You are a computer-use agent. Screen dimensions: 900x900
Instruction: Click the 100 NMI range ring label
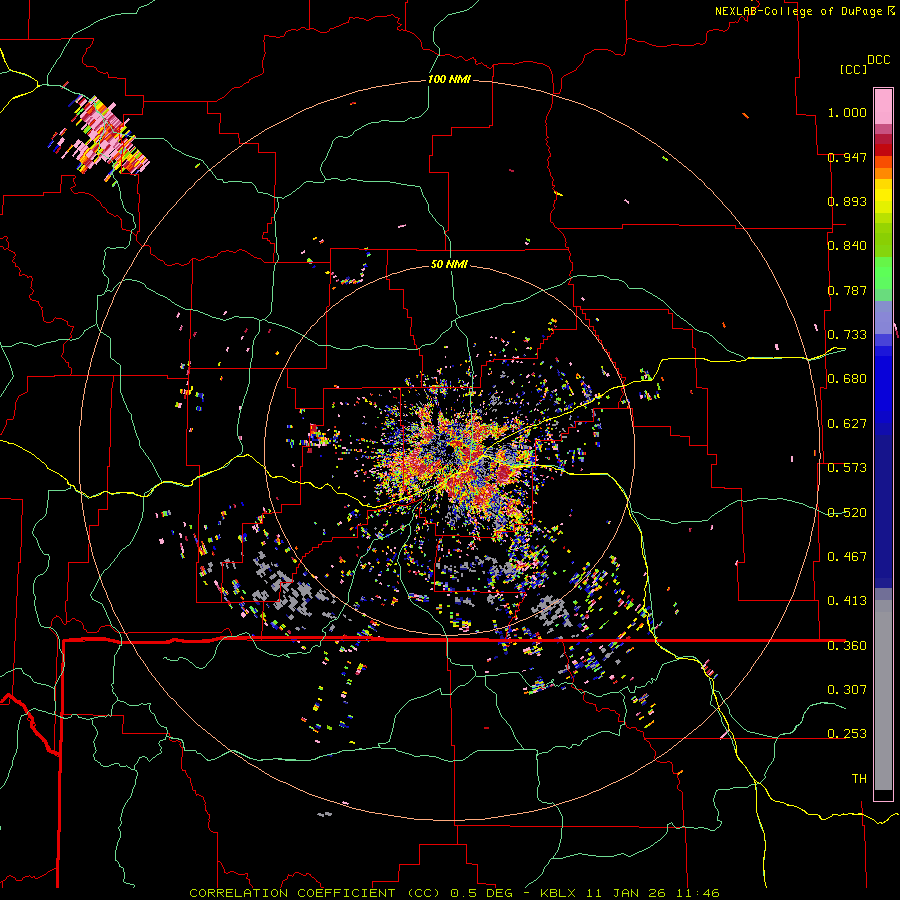(x=449, y=79)
